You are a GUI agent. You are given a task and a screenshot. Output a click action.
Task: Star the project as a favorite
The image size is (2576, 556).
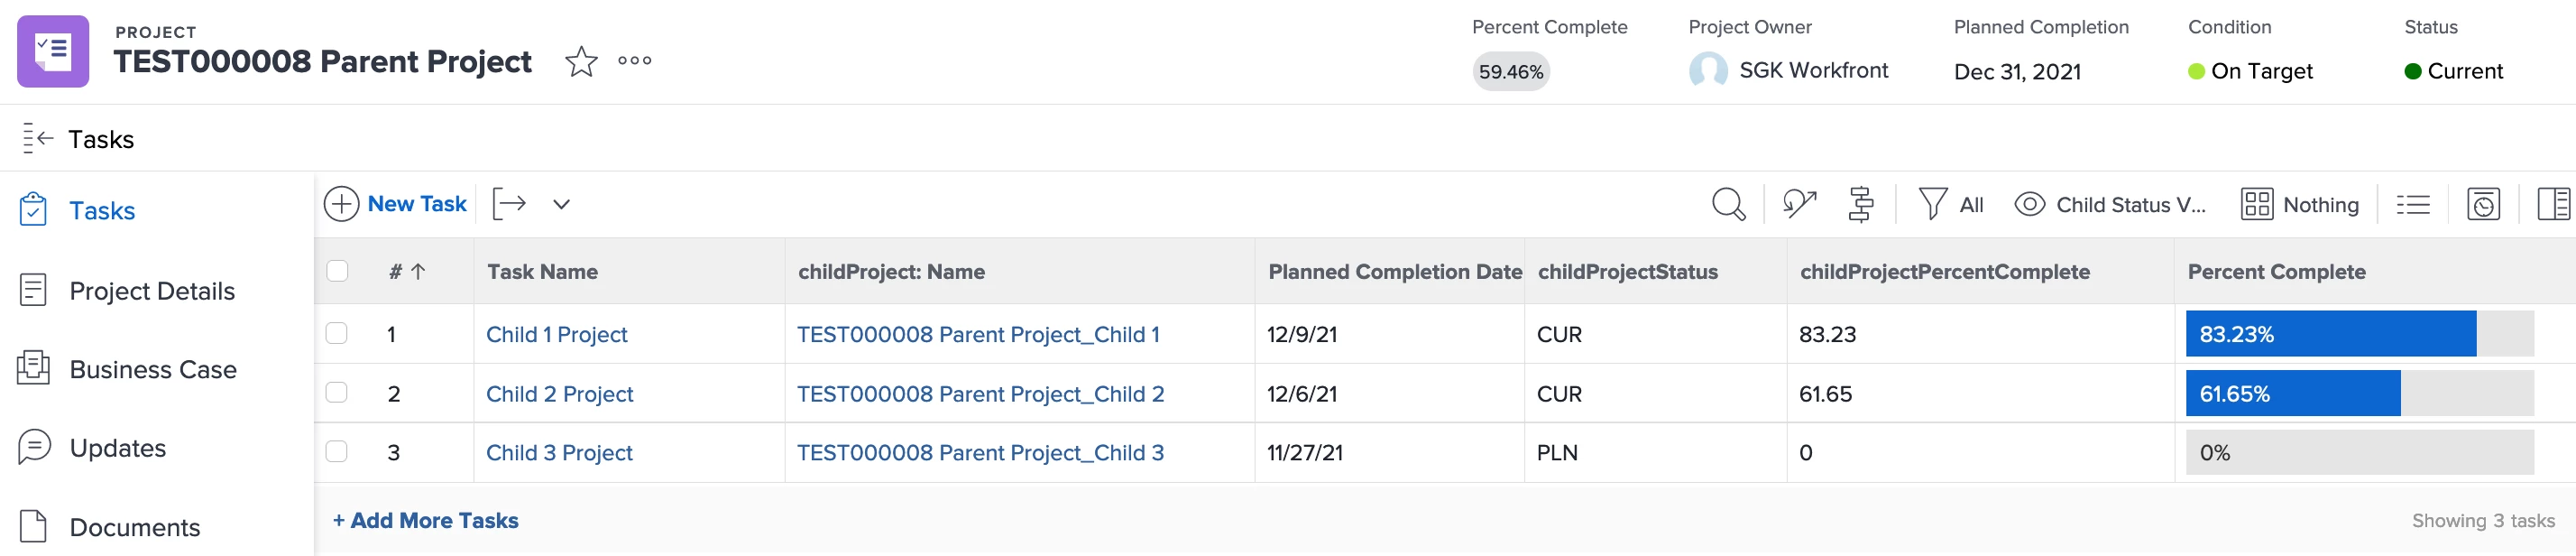point(581,62)
